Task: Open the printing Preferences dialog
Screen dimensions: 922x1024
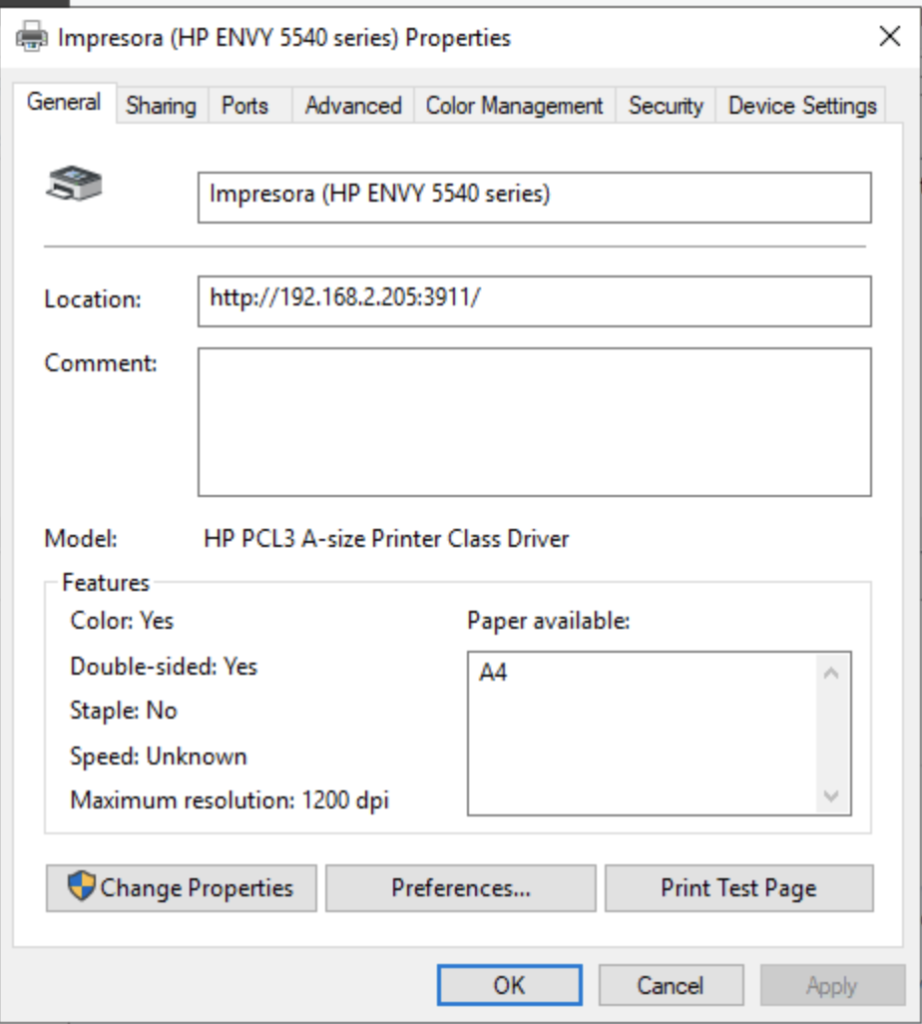Action: tap(459, 888)
